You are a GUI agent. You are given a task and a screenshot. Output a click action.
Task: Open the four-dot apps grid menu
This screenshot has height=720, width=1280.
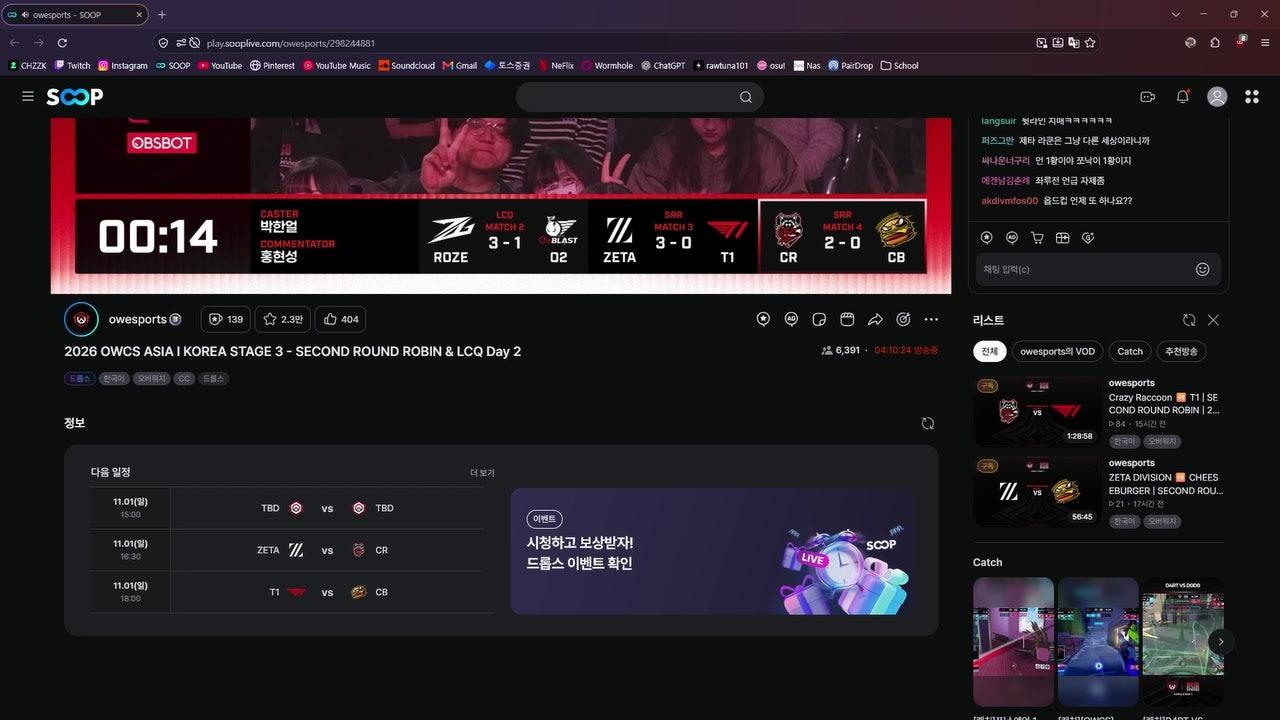pos(1252,96)
